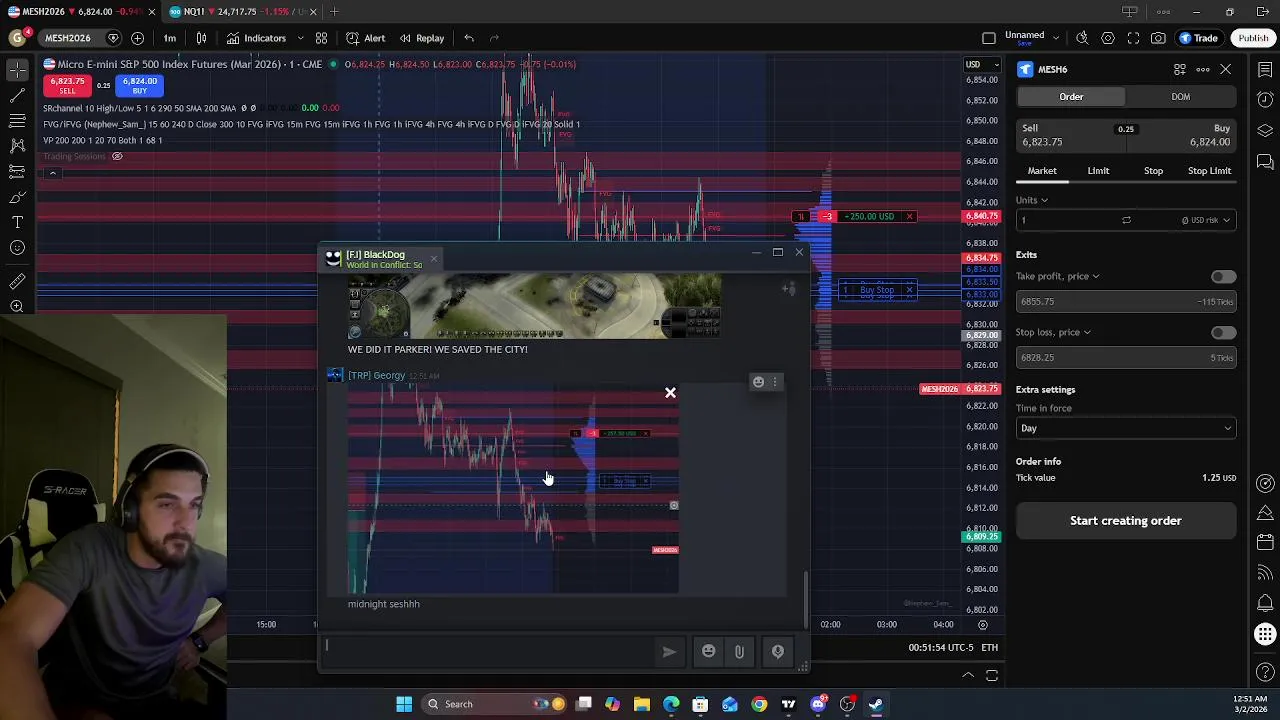Open the chart settings hexagon icon
The width and height of the screenshot is (1280, 720).
click(x=1108, y=38)
